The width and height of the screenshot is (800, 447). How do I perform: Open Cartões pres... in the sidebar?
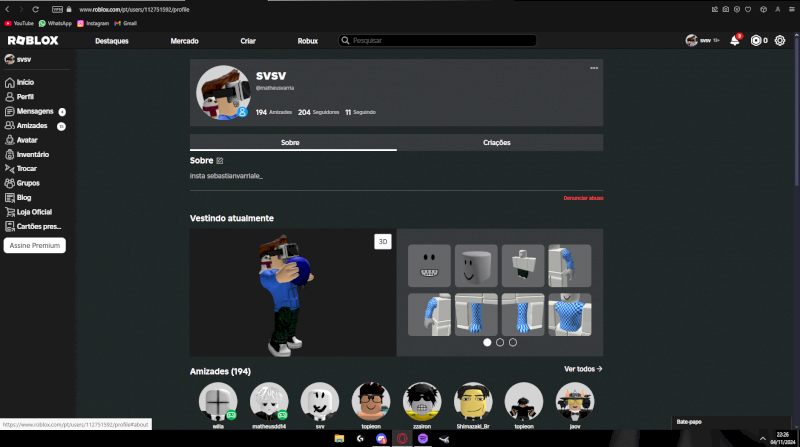[33, 226]
